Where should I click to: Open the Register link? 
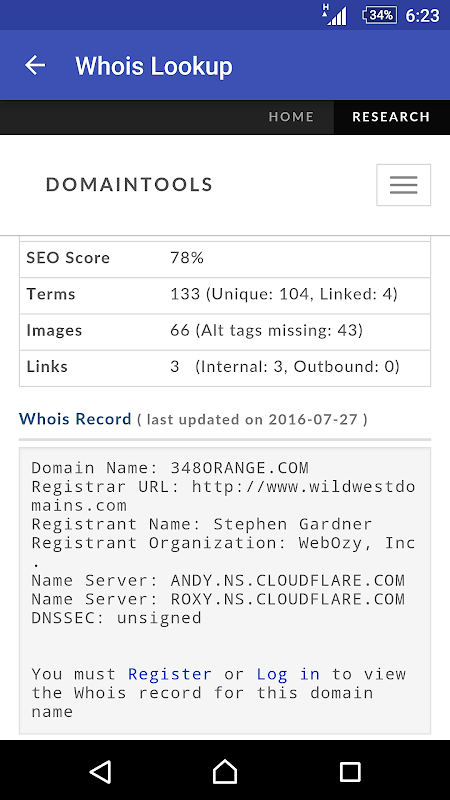pos(170,673)
